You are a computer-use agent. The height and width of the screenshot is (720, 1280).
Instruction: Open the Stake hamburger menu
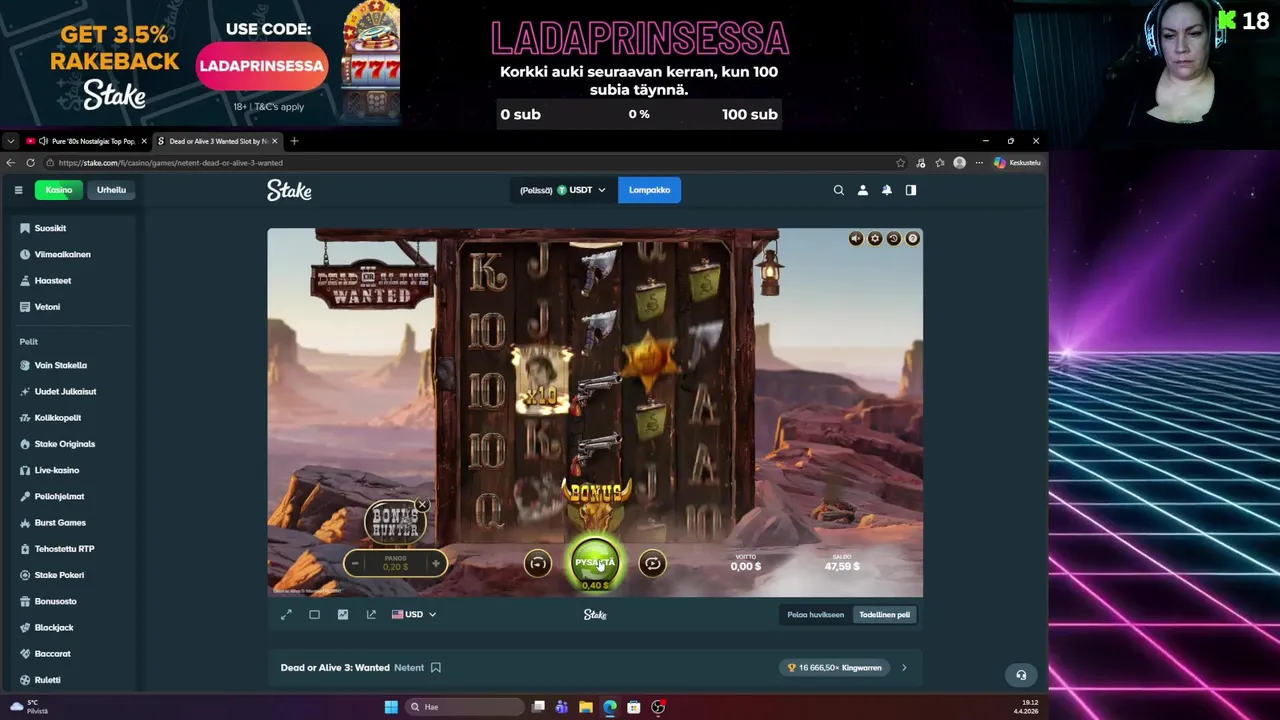[18, 190]
